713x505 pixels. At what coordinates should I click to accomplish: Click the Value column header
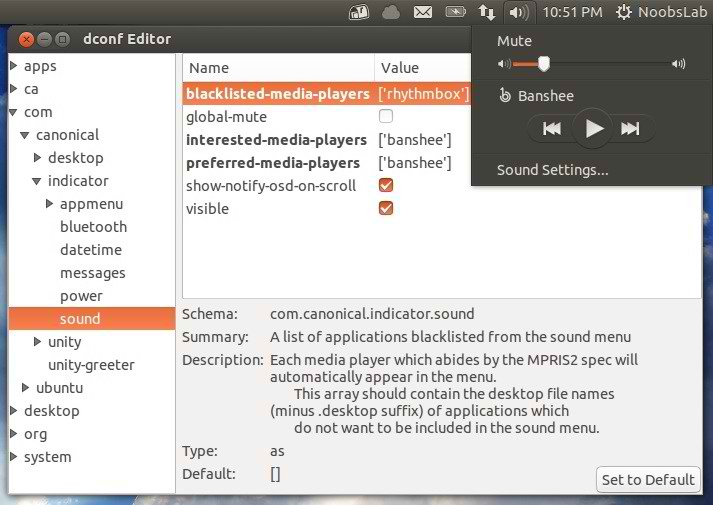(423, 68)
